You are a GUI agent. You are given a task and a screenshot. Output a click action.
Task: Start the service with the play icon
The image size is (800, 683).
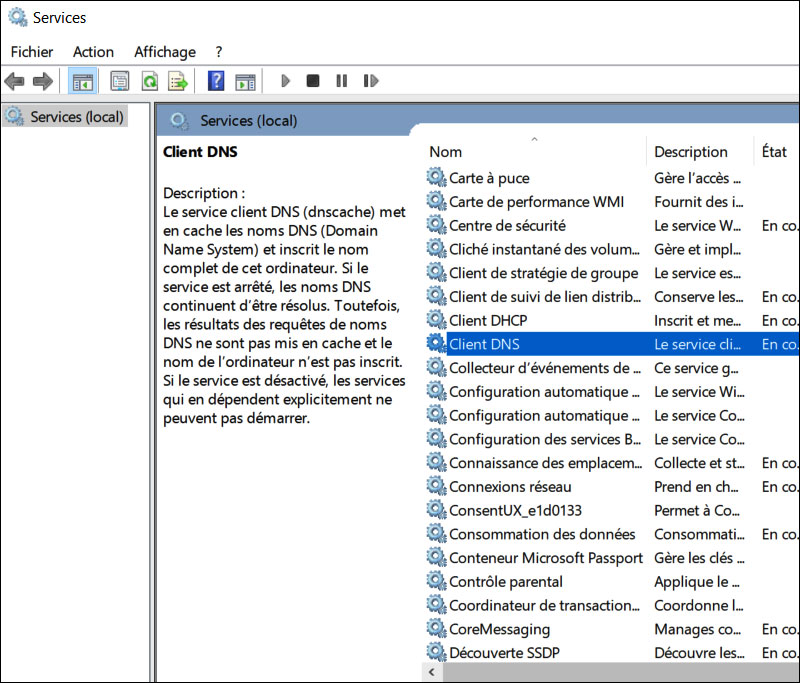[x=285, y=81]
